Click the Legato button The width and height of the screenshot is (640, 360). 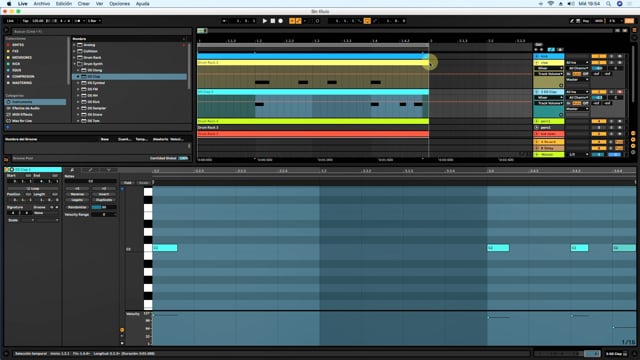[x=77, y=200]
